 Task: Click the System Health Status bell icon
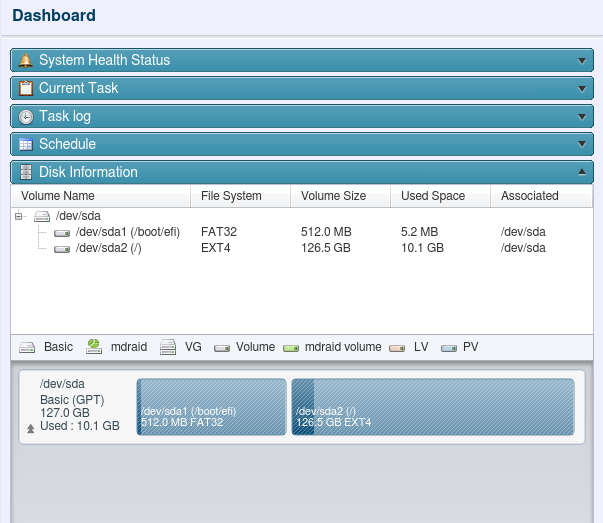coord(26,60)
